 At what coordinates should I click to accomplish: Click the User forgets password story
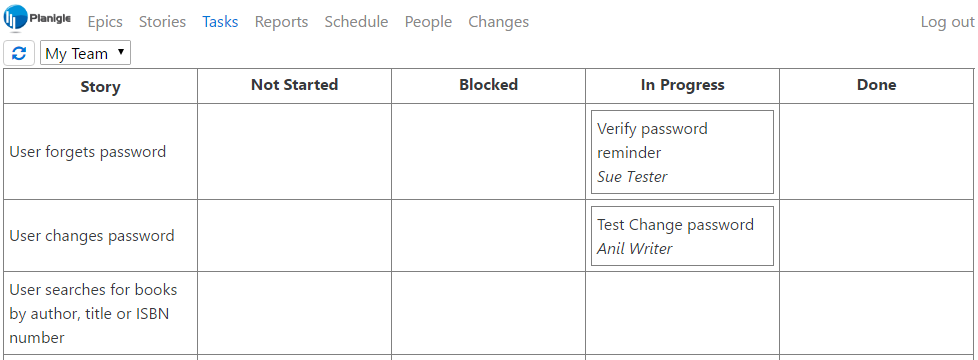tap(87, 152)
